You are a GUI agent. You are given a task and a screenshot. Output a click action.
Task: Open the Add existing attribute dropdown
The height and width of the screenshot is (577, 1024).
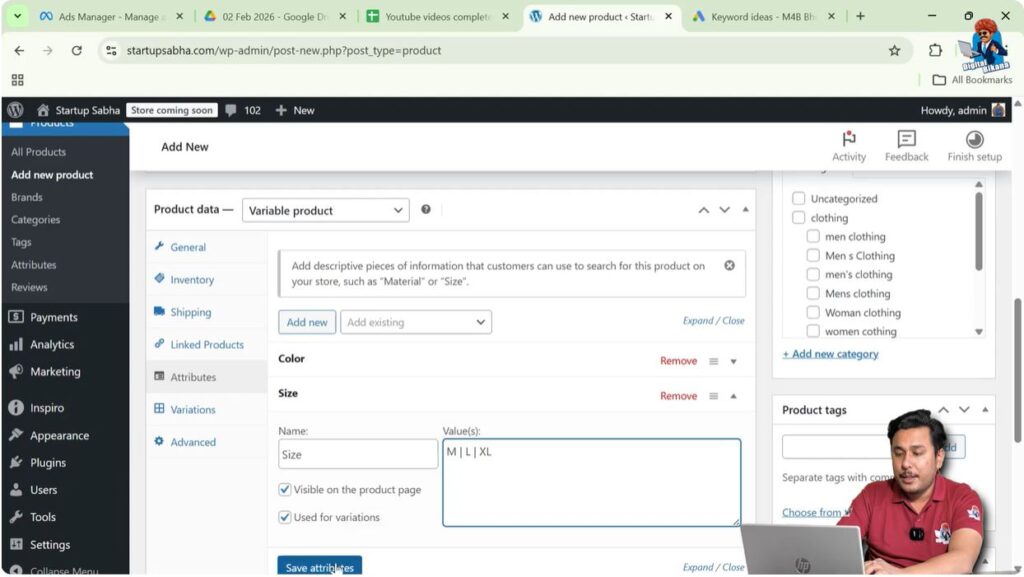[x=416, y=322]
